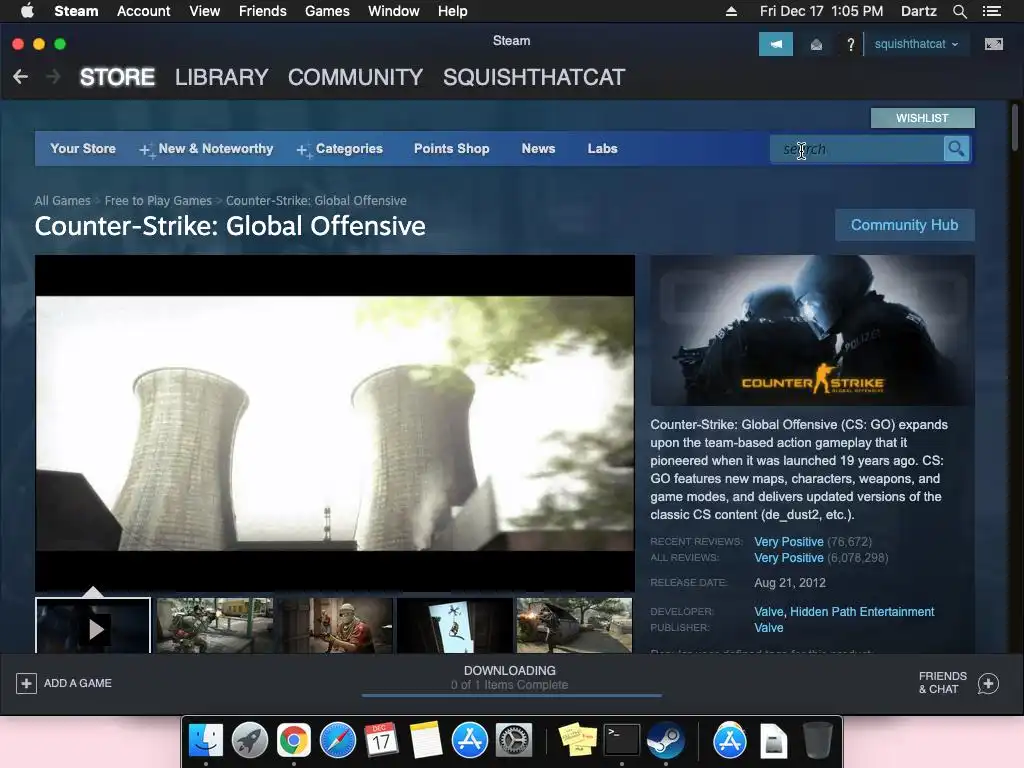This screenshot has height=768, width=1024.
Task: Click the ADD A GAME label
Action: click(x=78, y=683)
